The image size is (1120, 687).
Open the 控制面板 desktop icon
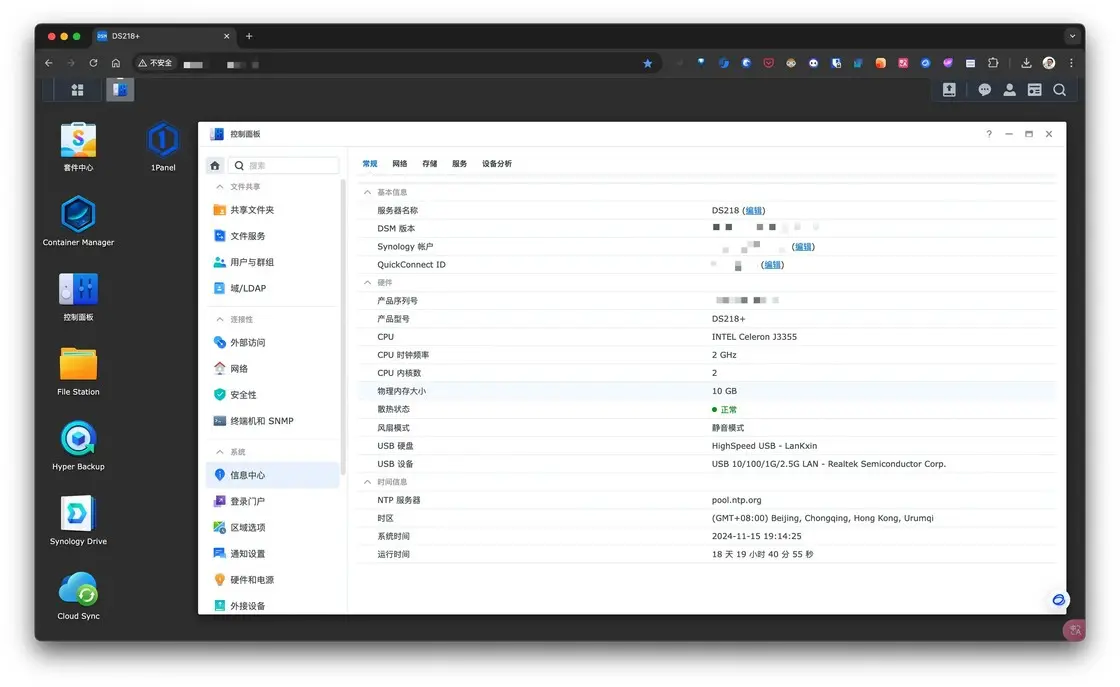(x=79, y=296)
